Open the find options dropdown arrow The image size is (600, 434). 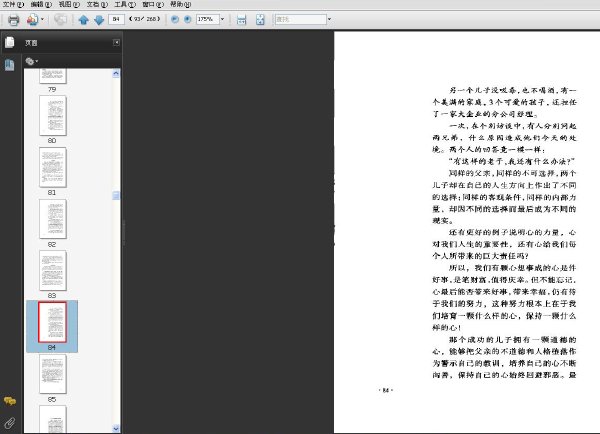click(x=329, y=19)
